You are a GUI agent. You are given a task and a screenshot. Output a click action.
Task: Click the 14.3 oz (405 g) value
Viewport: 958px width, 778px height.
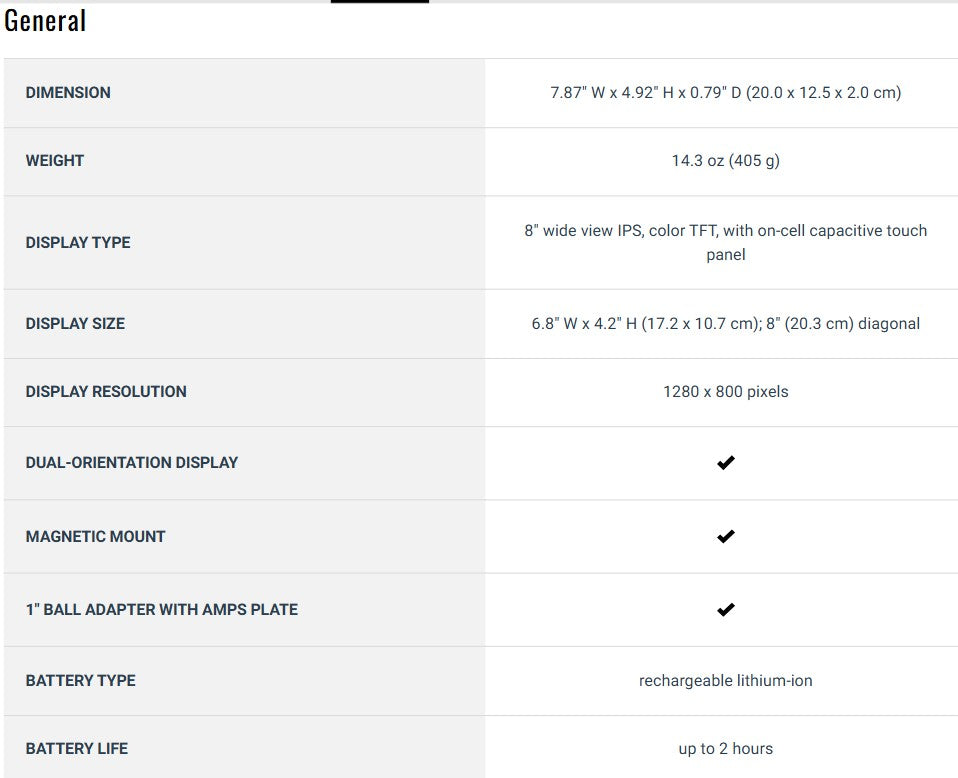725,161
